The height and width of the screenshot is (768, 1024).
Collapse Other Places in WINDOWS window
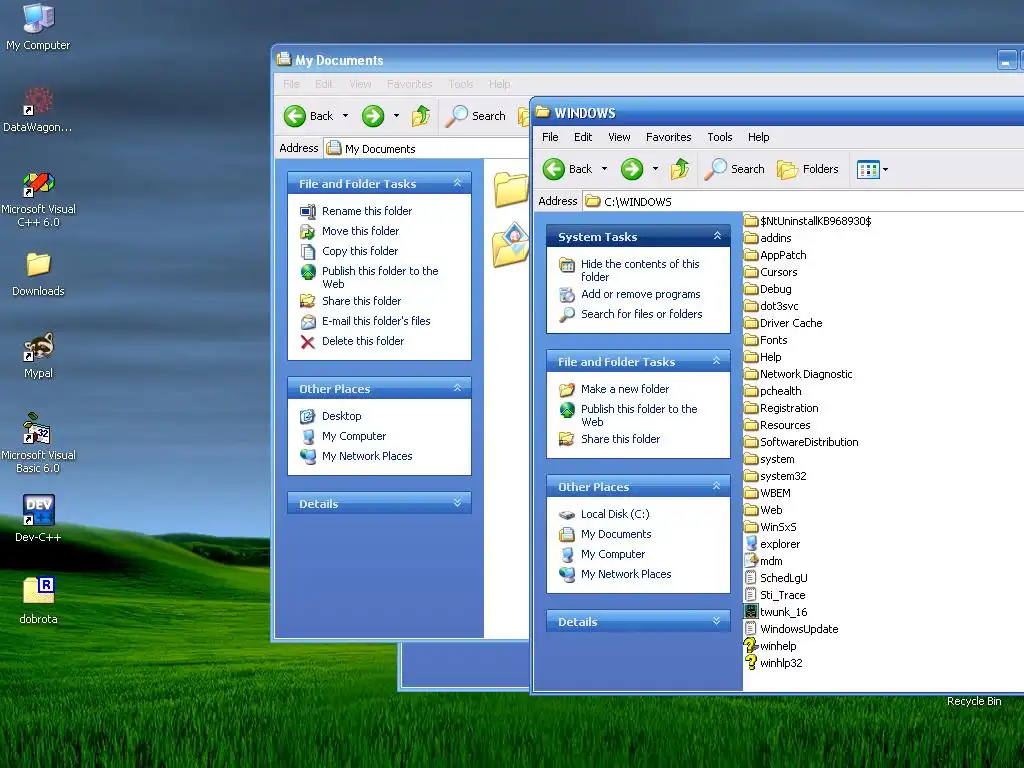click(x=716, y=486)
